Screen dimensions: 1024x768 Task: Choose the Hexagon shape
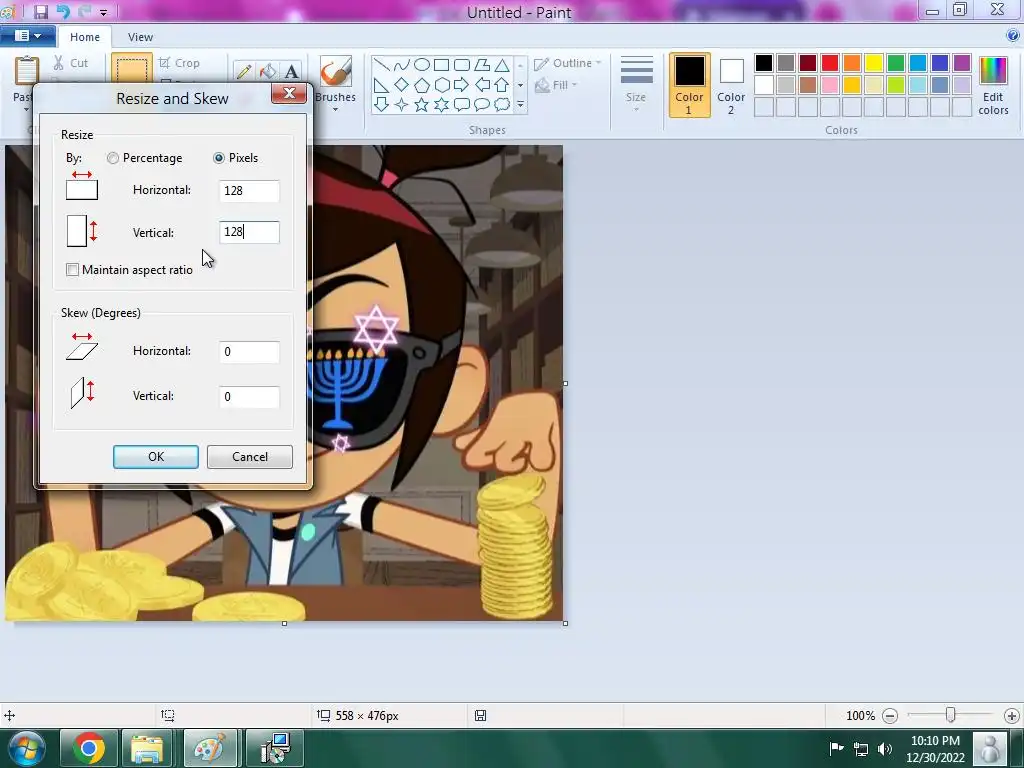pos(442,84)
